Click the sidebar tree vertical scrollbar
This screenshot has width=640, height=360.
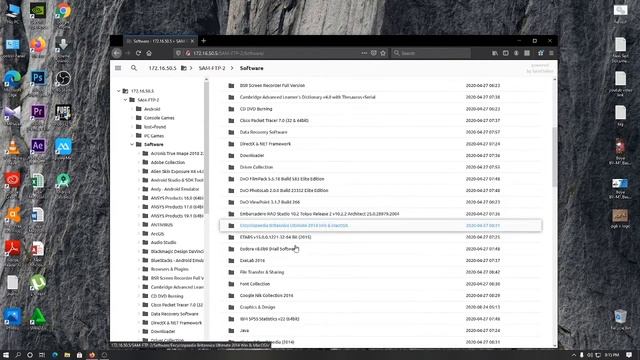[x=206, y=147]
